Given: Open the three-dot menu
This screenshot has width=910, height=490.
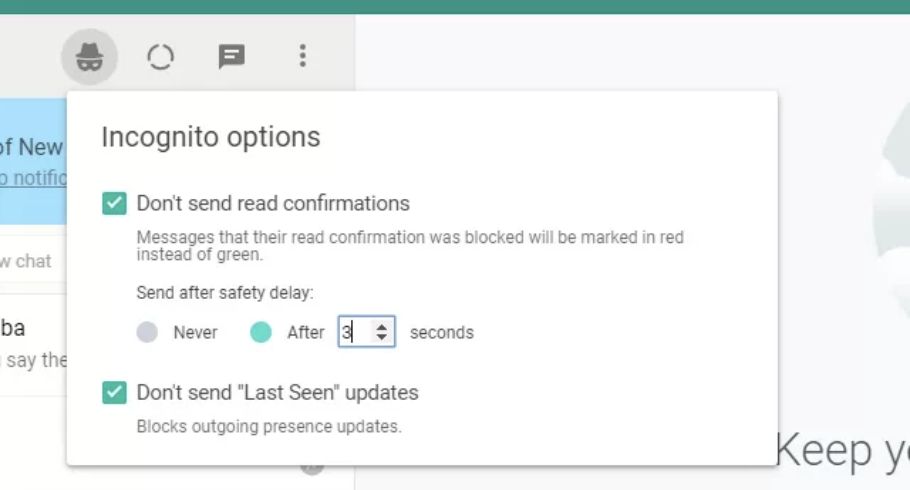Looking at the screenshot, I should pyautogui.click(x=302, y=56).
